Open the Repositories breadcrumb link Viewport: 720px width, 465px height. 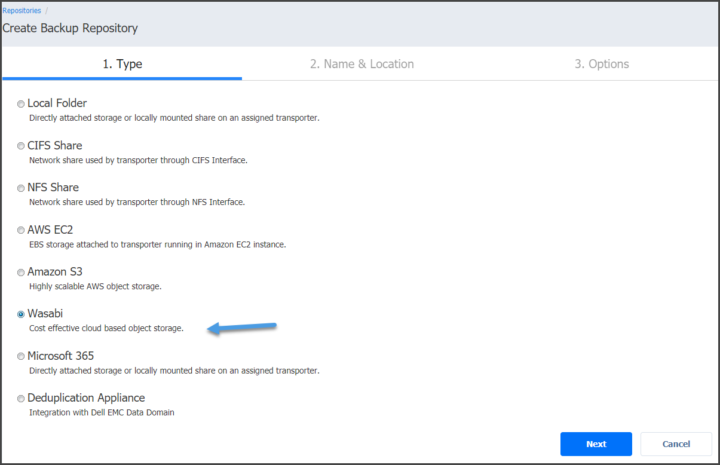[22, 10]
